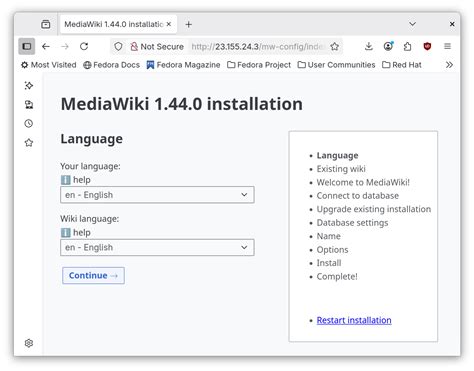Click the Connect to database step text
Viewport: 474px width, 371px height.
(x=358, y=196)
